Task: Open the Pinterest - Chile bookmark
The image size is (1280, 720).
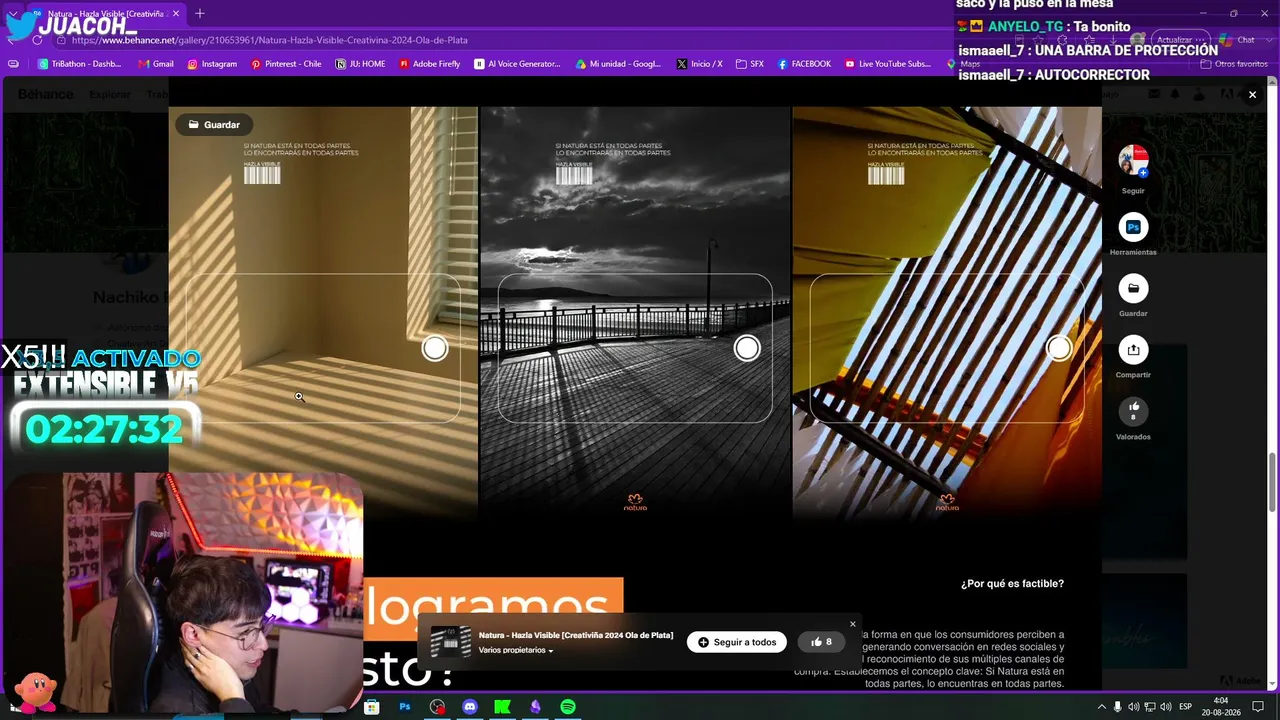Action: click(286, 64)
